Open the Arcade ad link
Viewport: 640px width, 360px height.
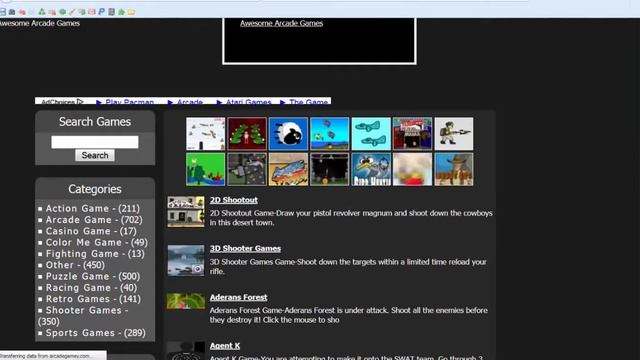click(x=190, y=102)
